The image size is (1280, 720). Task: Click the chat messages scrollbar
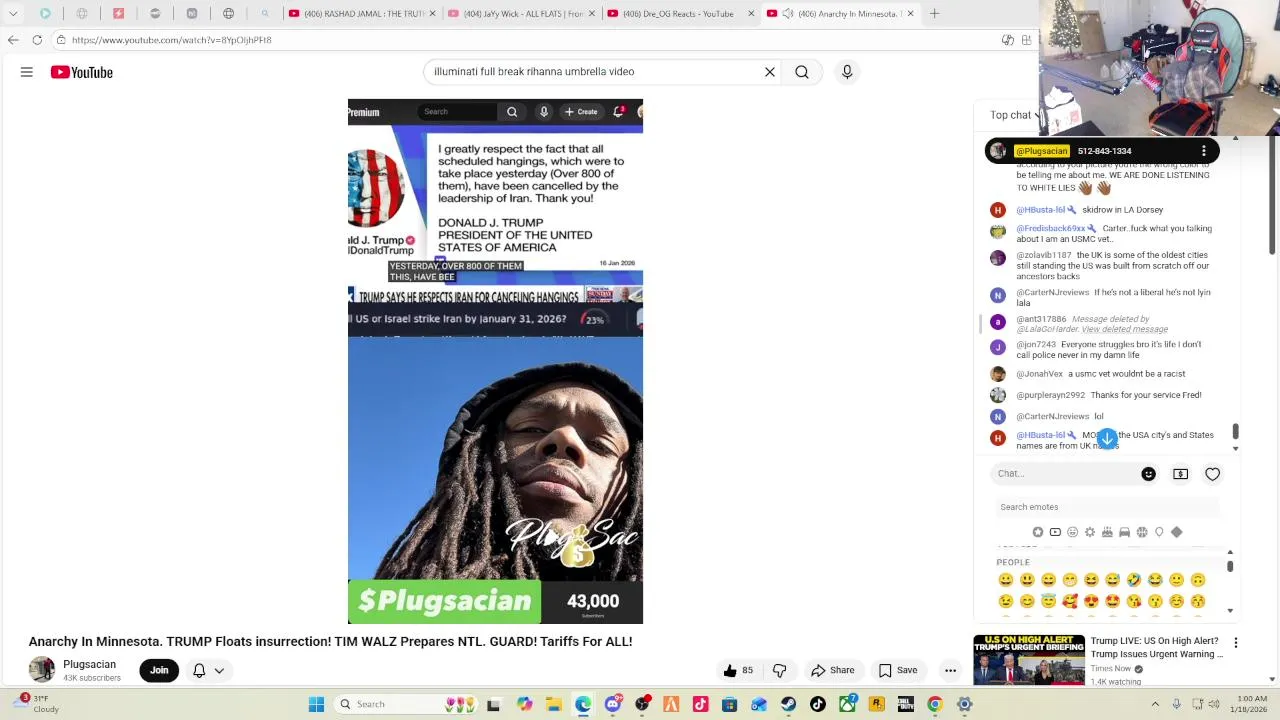(x=1235, y=431)
